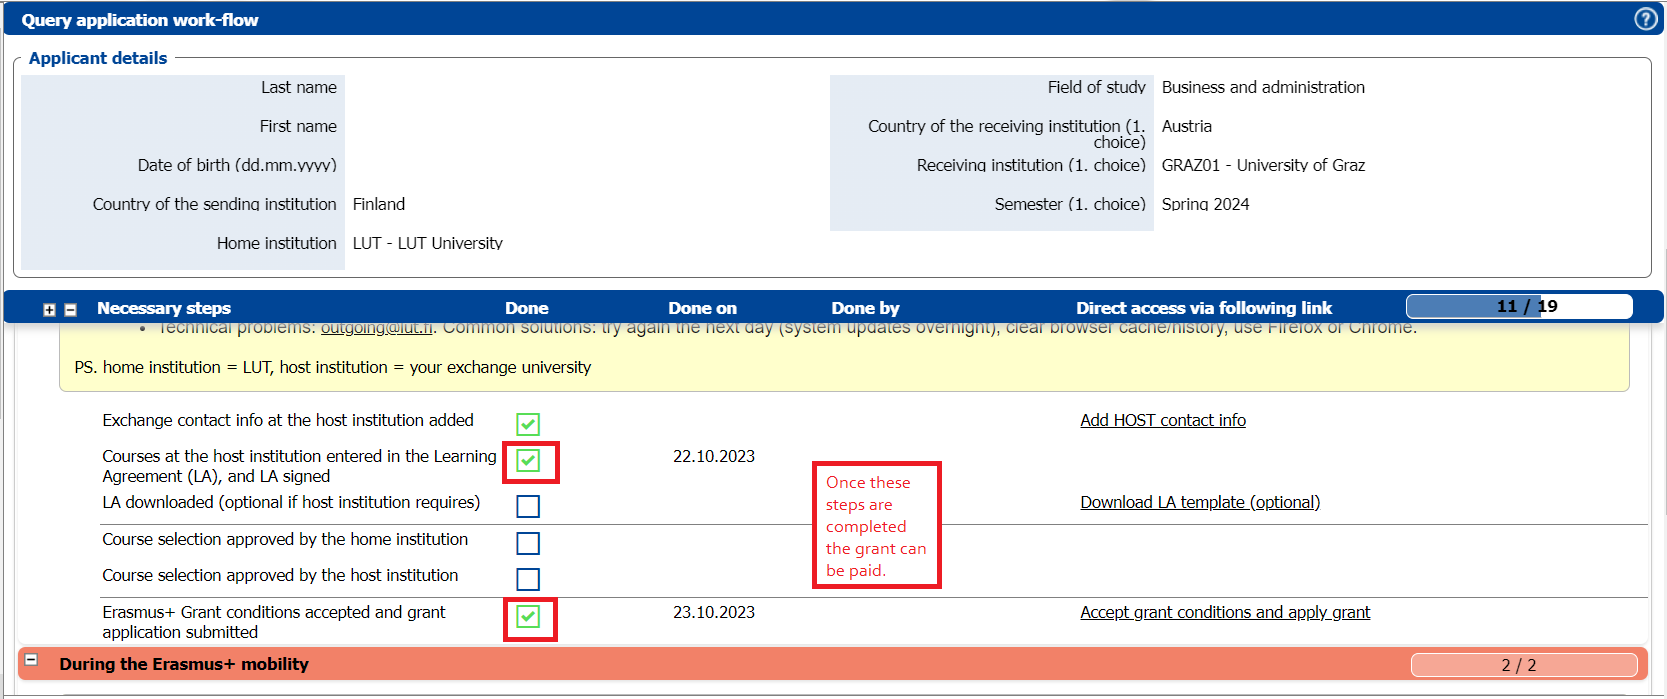This screenshot has width=1667, height=699.
Task: Click the Necessary steps header label
Action: coord(164,308)
